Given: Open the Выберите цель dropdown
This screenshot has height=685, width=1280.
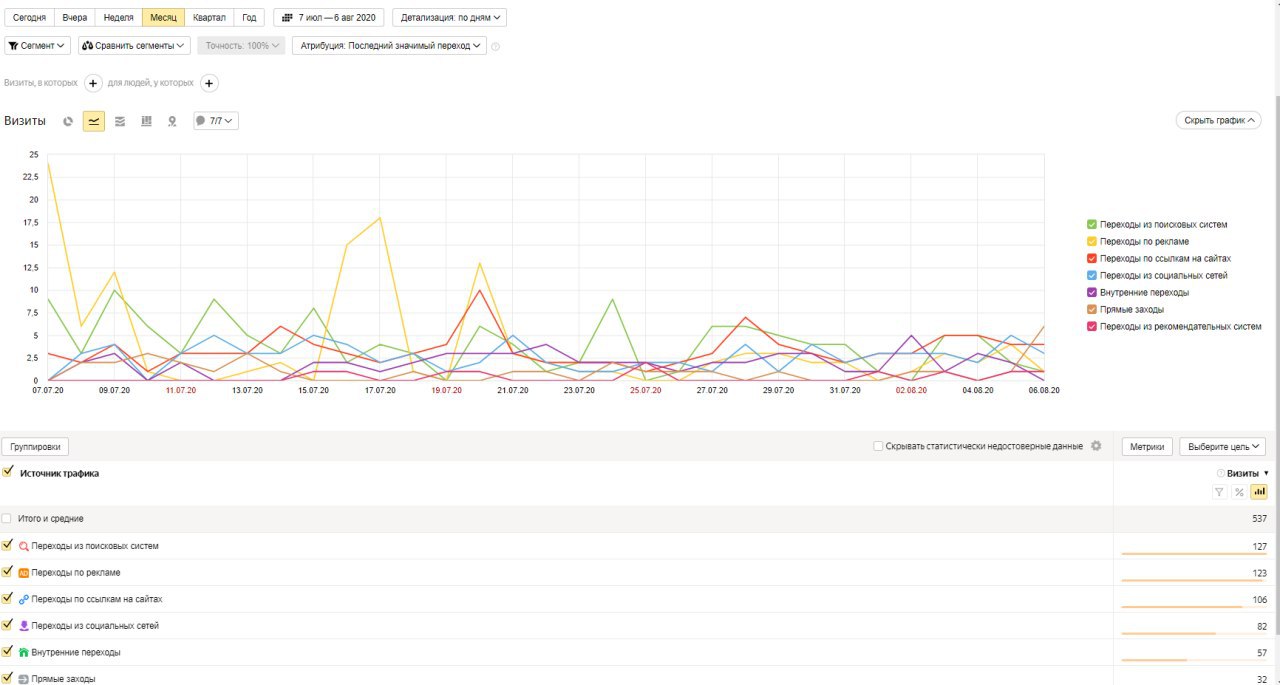Looking at the screenshot, I should tap(1222, 447).
